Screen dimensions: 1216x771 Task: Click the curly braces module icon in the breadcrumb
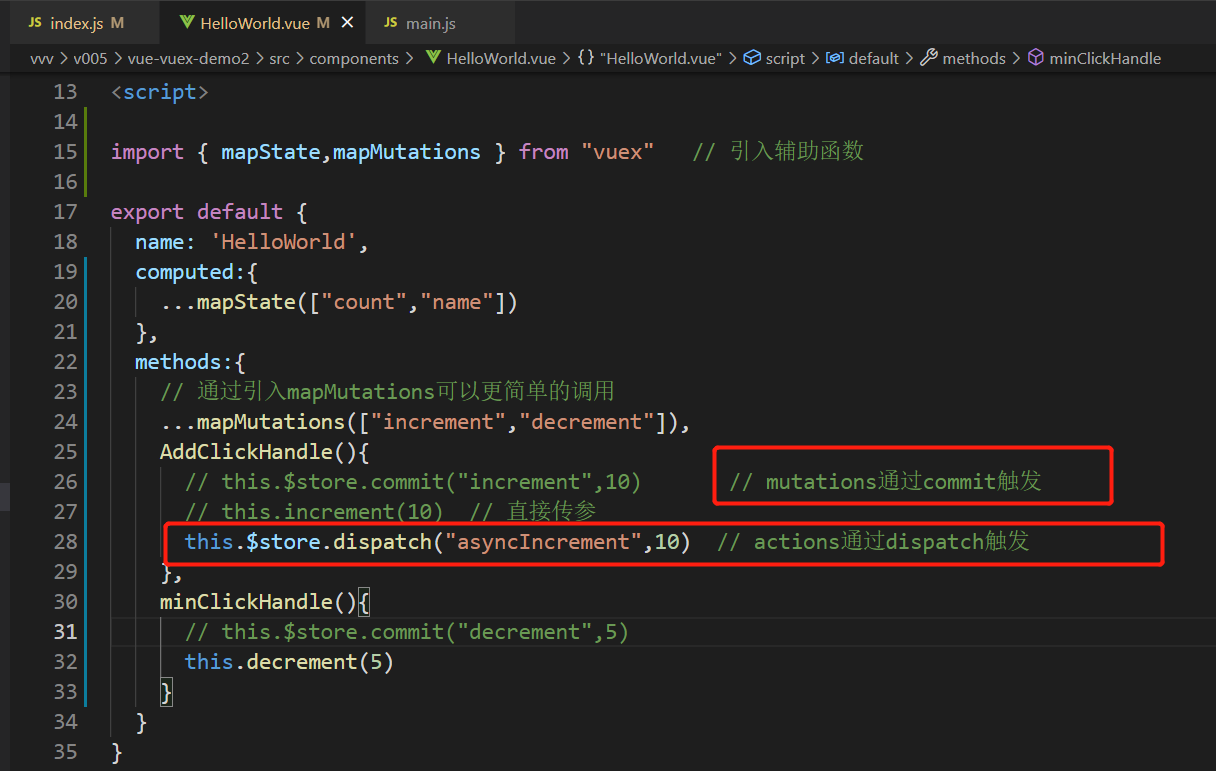[x=586, y=58]
